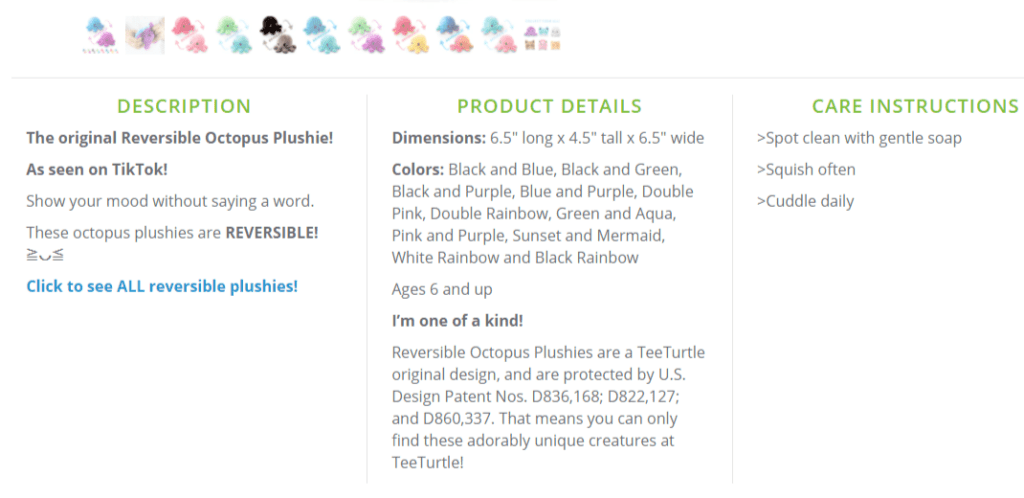Open "Click to see ALL reversible plushies!" link
Screen dimensions: 1024x498
(162, 286)
